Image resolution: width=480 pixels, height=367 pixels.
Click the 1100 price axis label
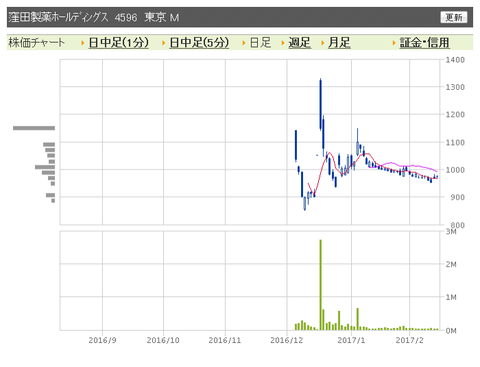(x=455, y=143)
